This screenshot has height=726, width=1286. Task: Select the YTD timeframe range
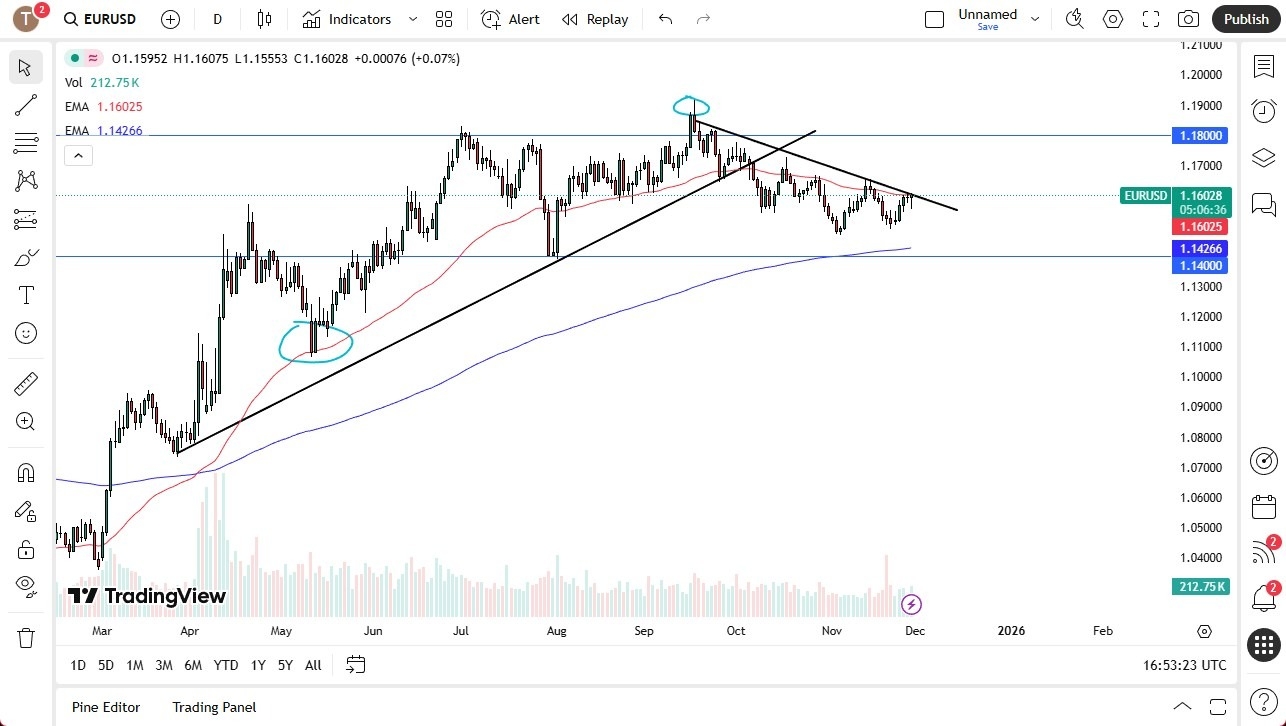[225, 664]
